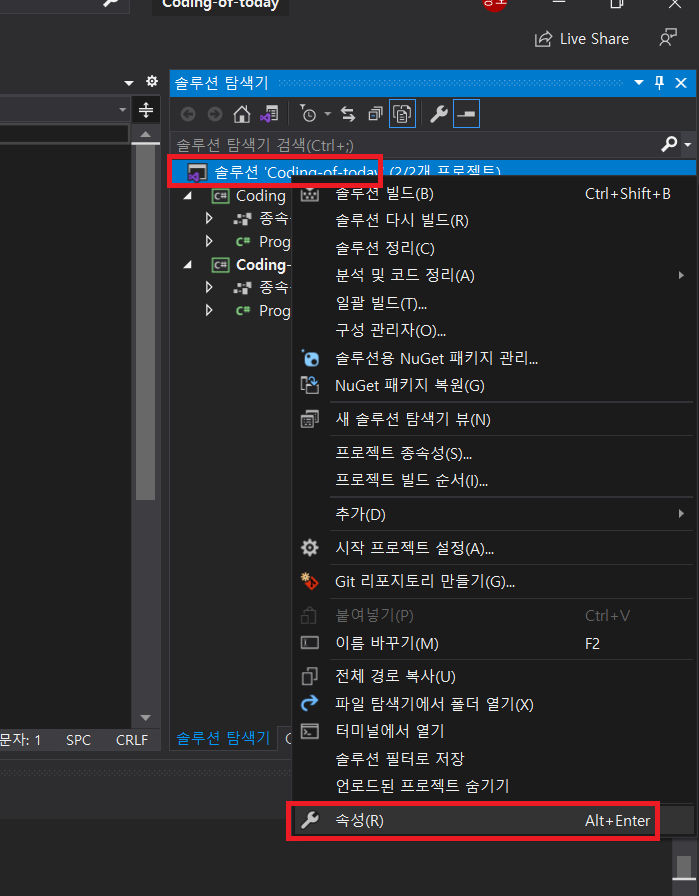
Task: Click the gear icon above the editor scrollbar
Action: [x=151, y=81]
